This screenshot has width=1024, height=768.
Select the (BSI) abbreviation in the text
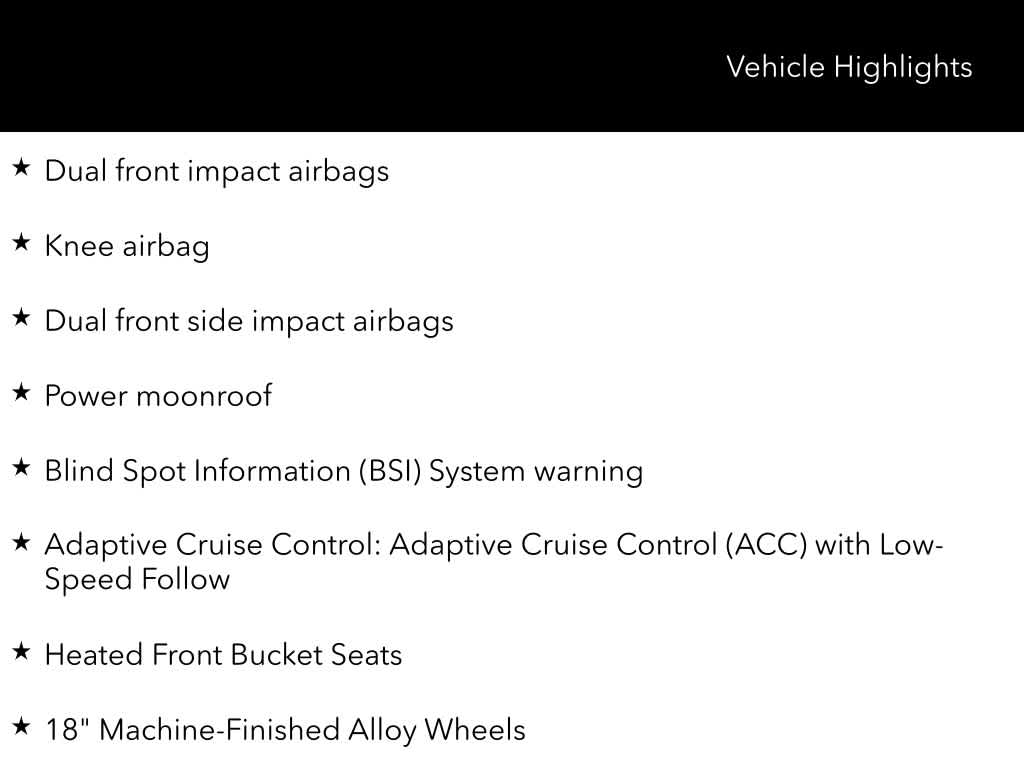[390, 471]
